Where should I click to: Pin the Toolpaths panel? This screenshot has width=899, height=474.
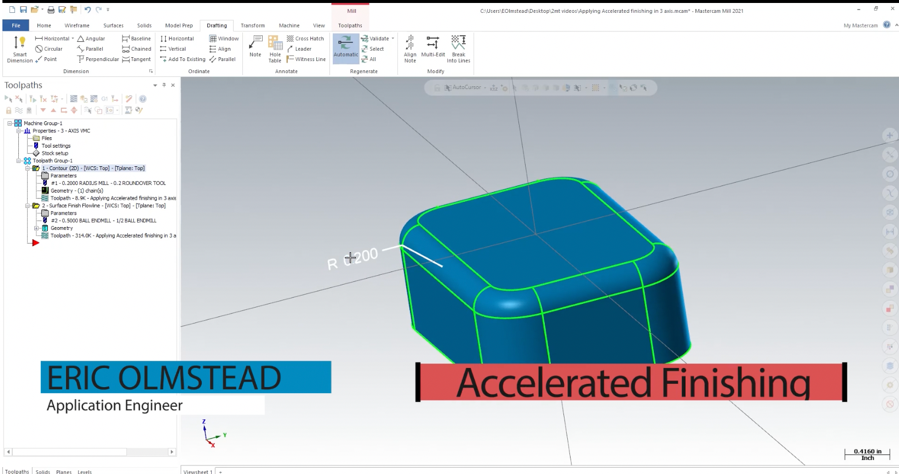click(x=164, y=85)
